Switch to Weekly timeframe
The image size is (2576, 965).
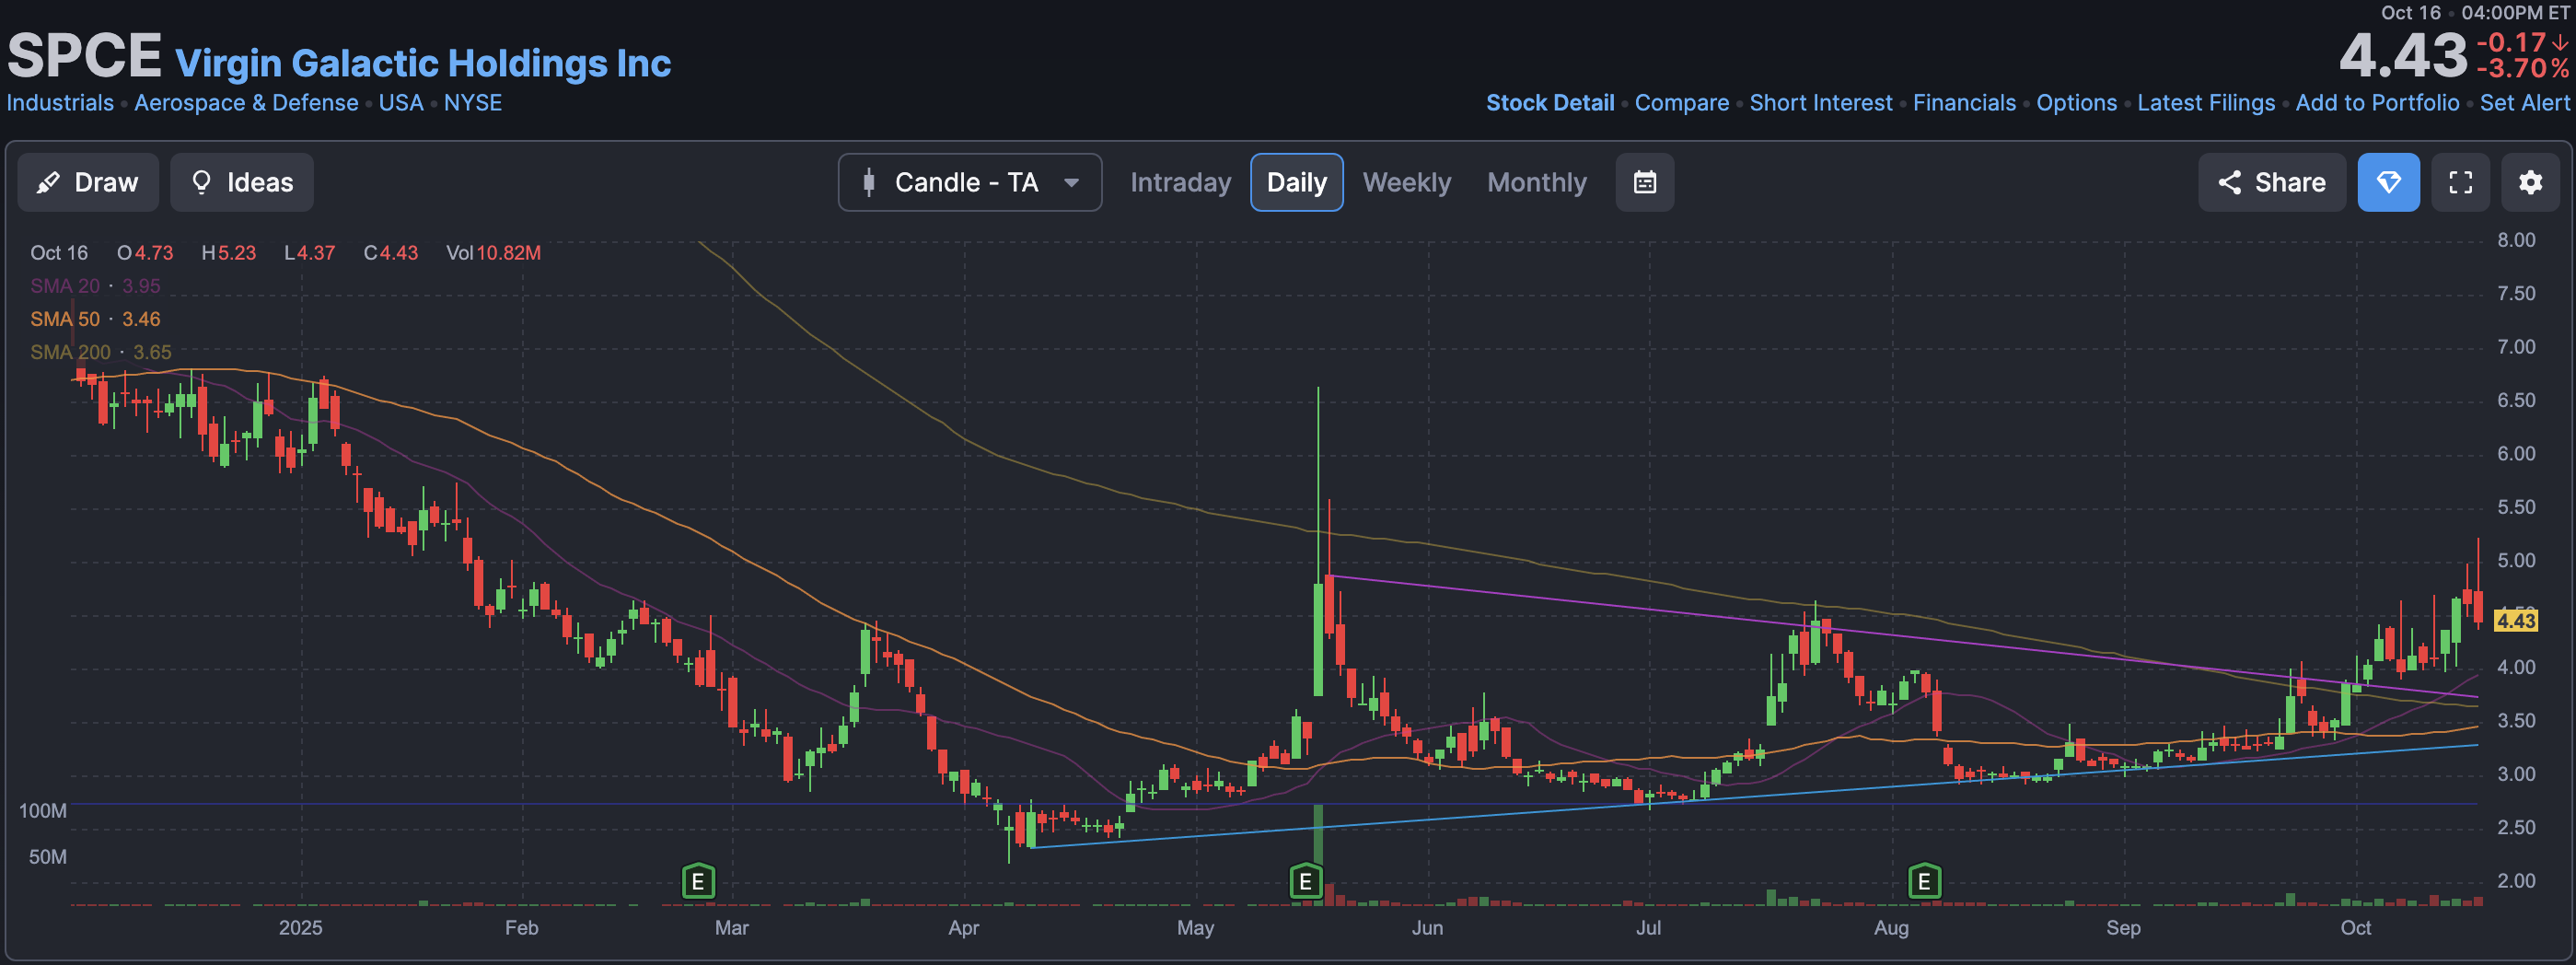pos(1406,182)
